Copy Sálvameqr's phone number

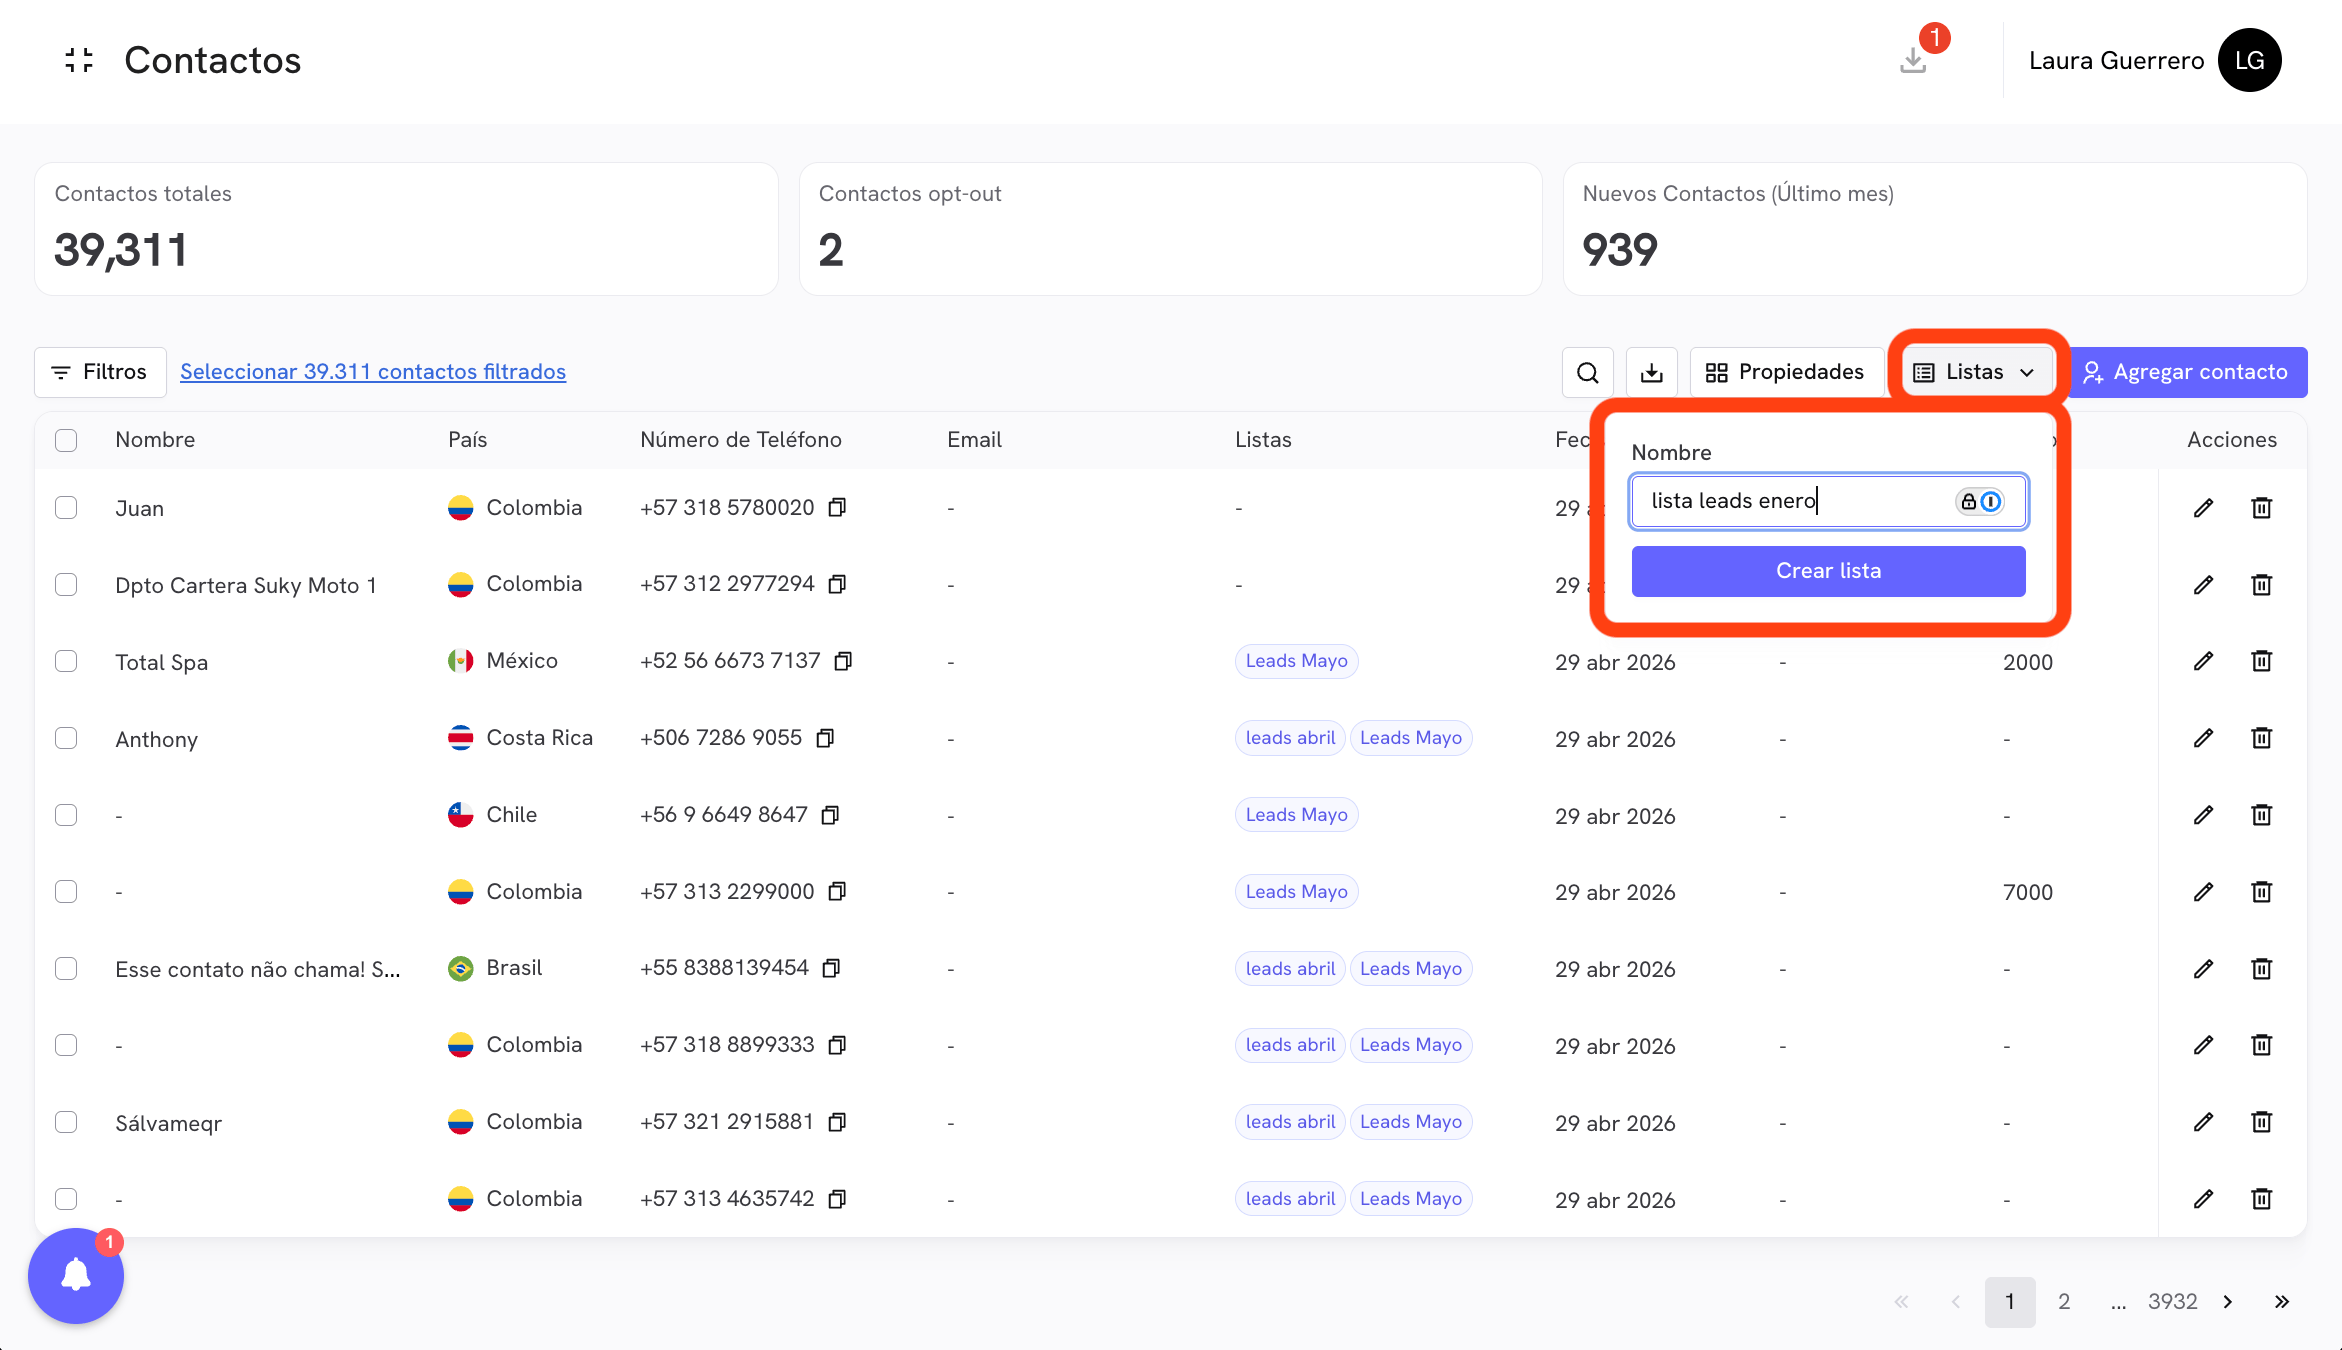pos(837,1122)
